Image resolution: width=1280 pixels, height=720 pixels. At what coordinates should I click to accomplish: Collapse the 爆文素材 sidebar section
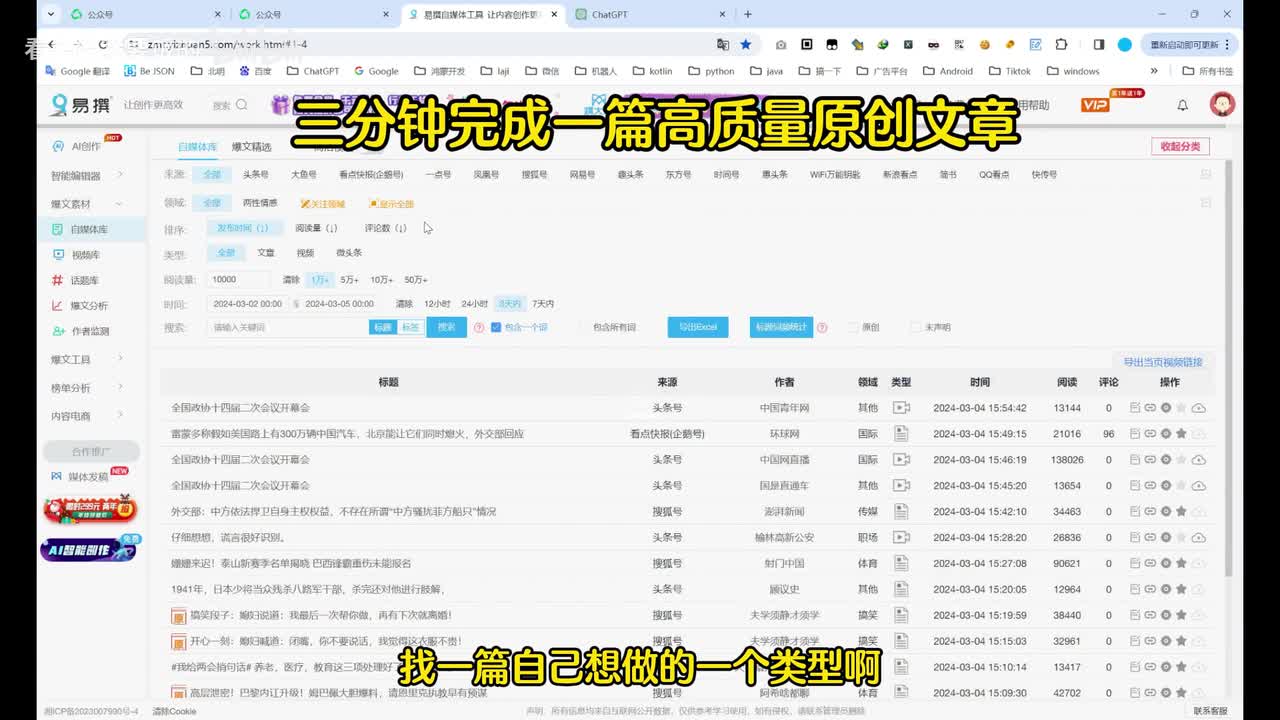pyautogui.click(x=88, y=204)
